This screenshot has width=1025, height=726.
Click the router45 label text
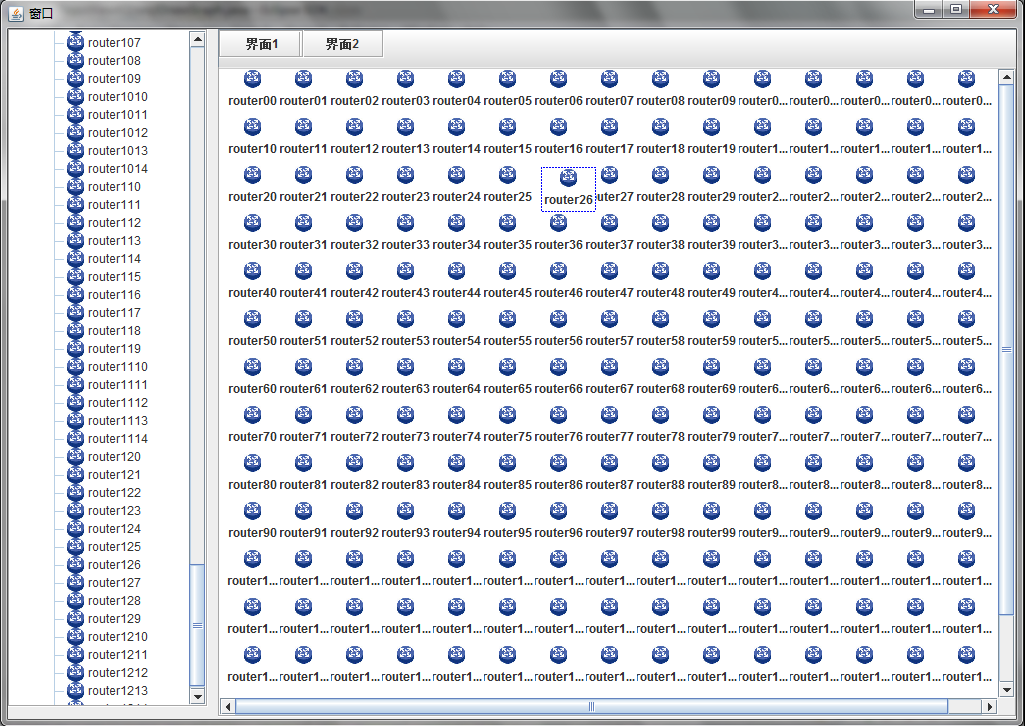(507, 293)
